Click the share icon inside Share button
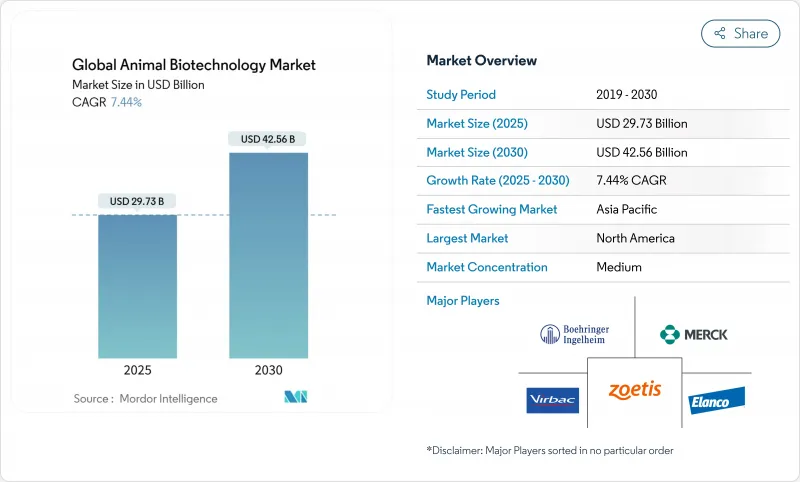800x482 pixels. pos(719,34)
